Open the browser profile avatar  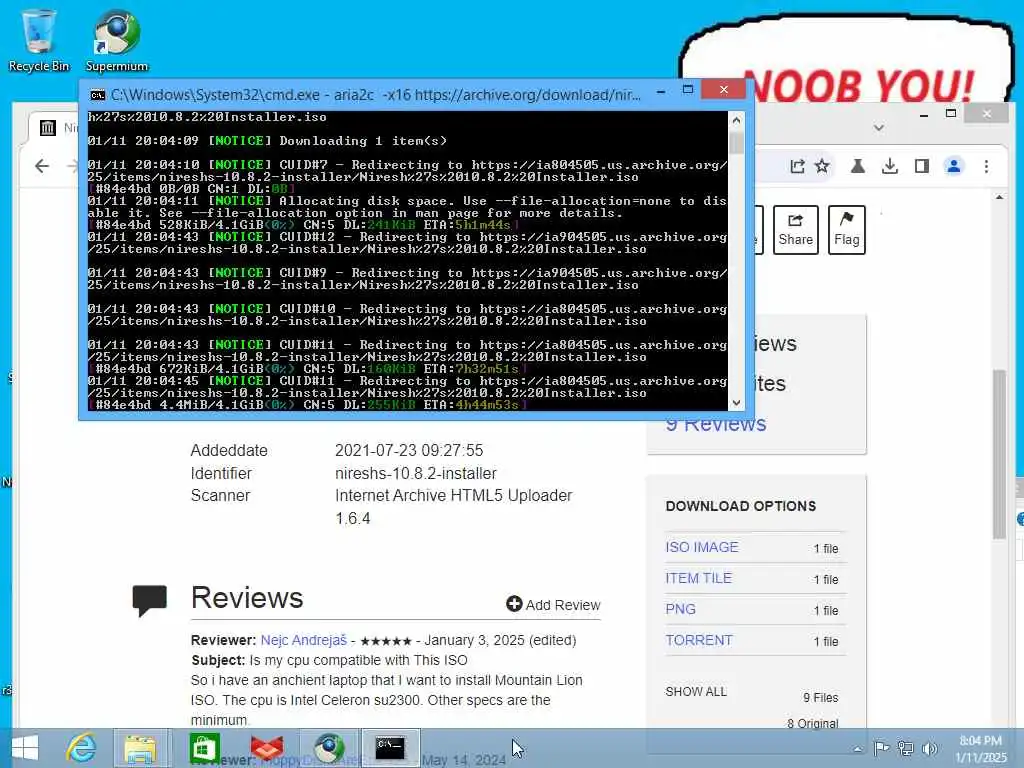tap(954, 167)
